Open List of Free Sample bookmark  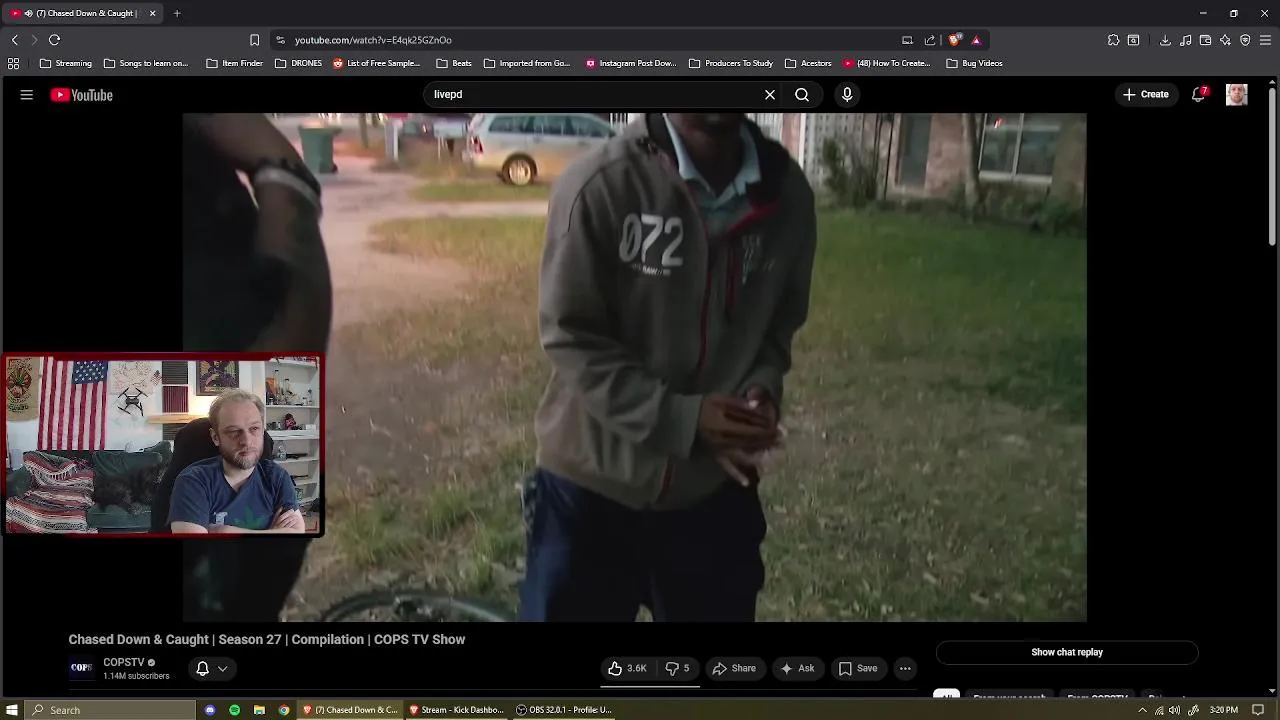pos(376,63)
